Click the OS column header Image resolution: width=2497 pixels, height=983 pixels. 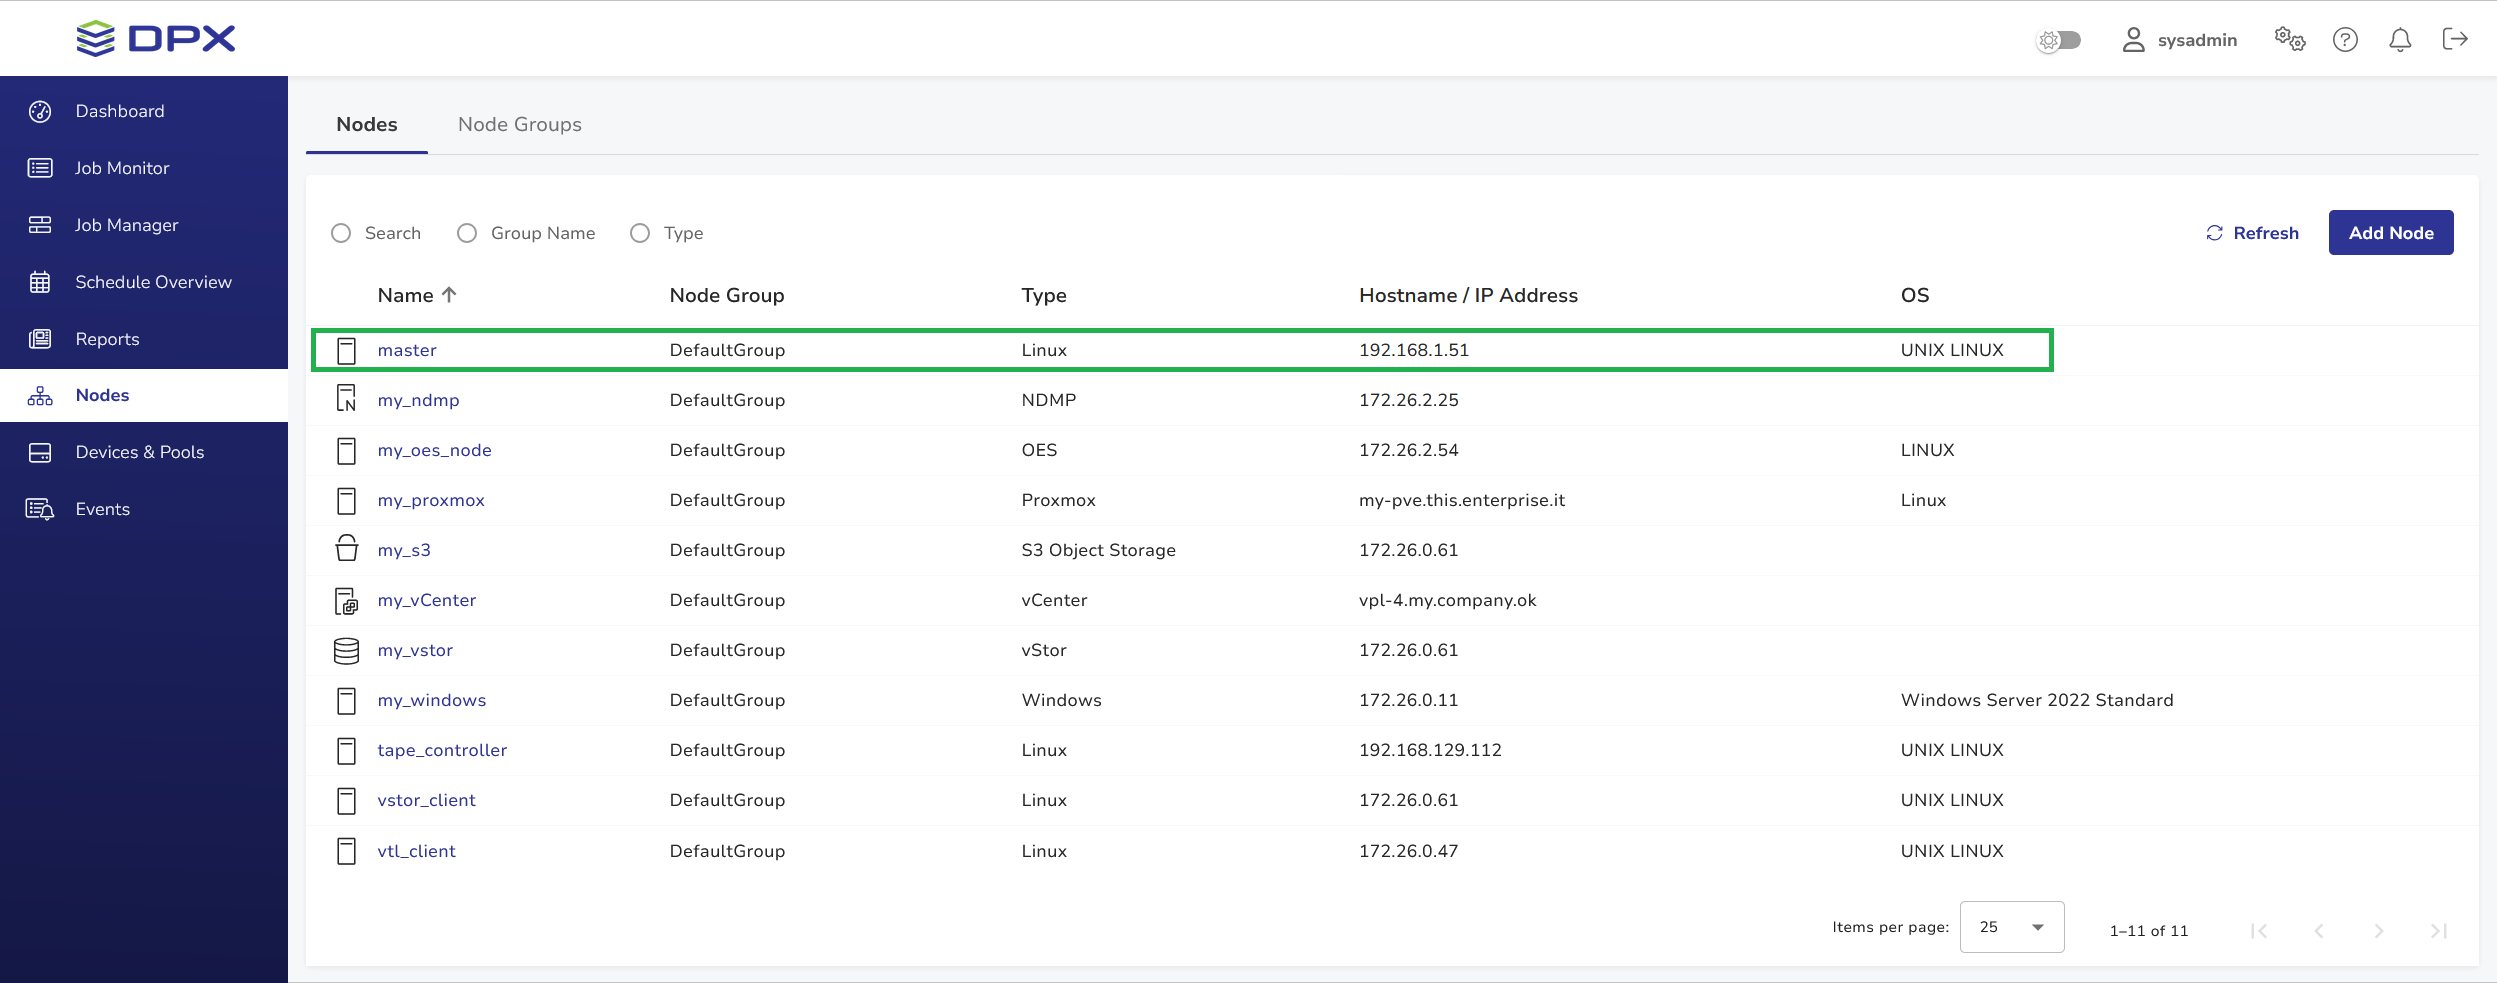(1915, 295)
